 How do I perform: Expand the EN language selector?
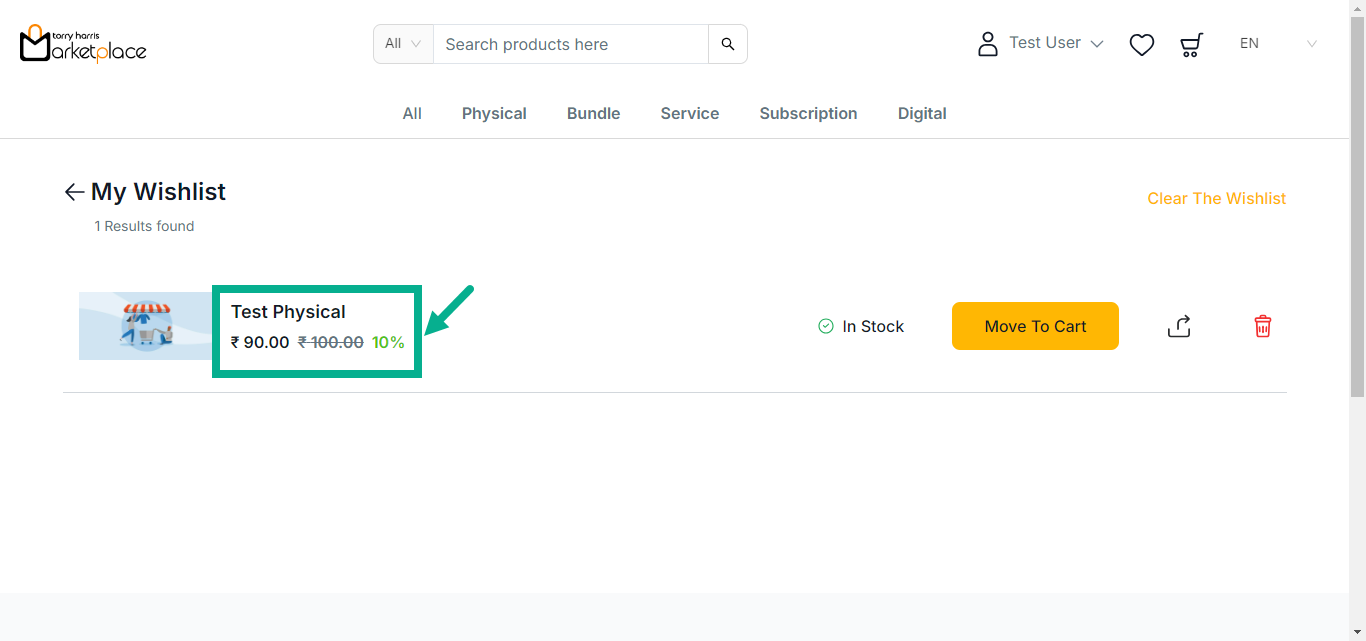point(1278,44)
